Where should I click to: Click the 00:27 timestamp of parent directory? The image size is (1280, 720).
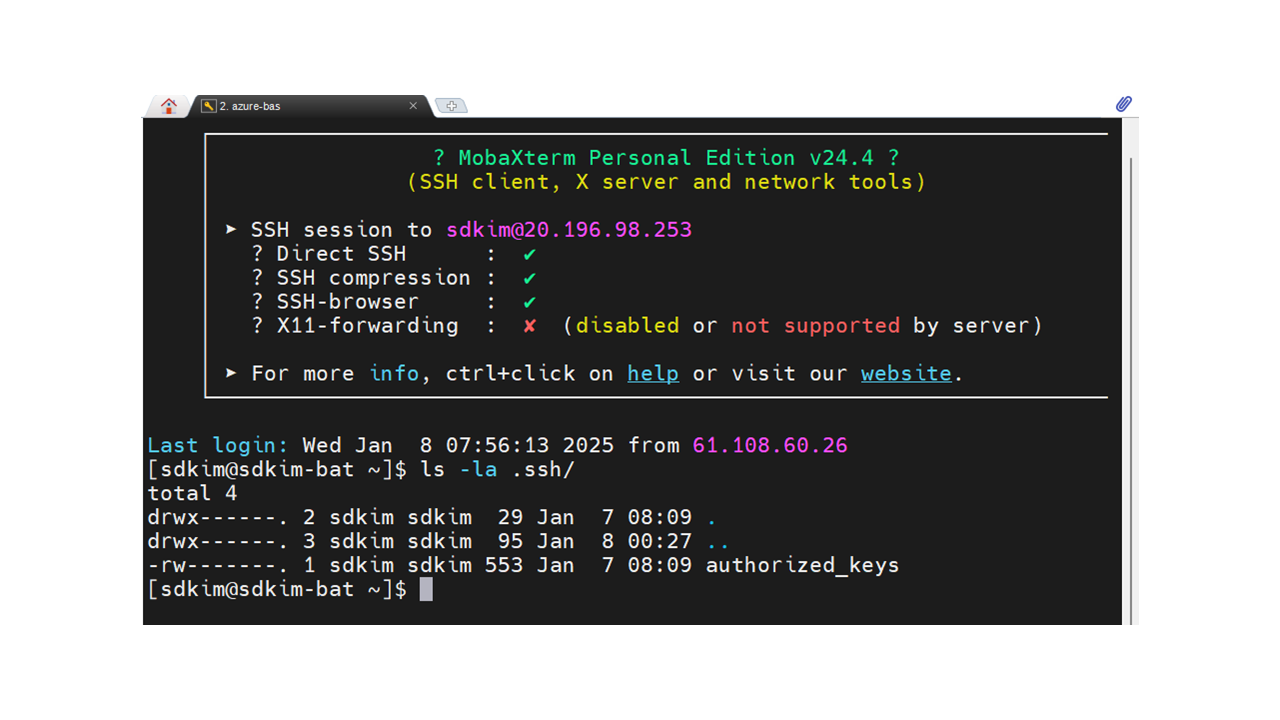coord(660,542)
